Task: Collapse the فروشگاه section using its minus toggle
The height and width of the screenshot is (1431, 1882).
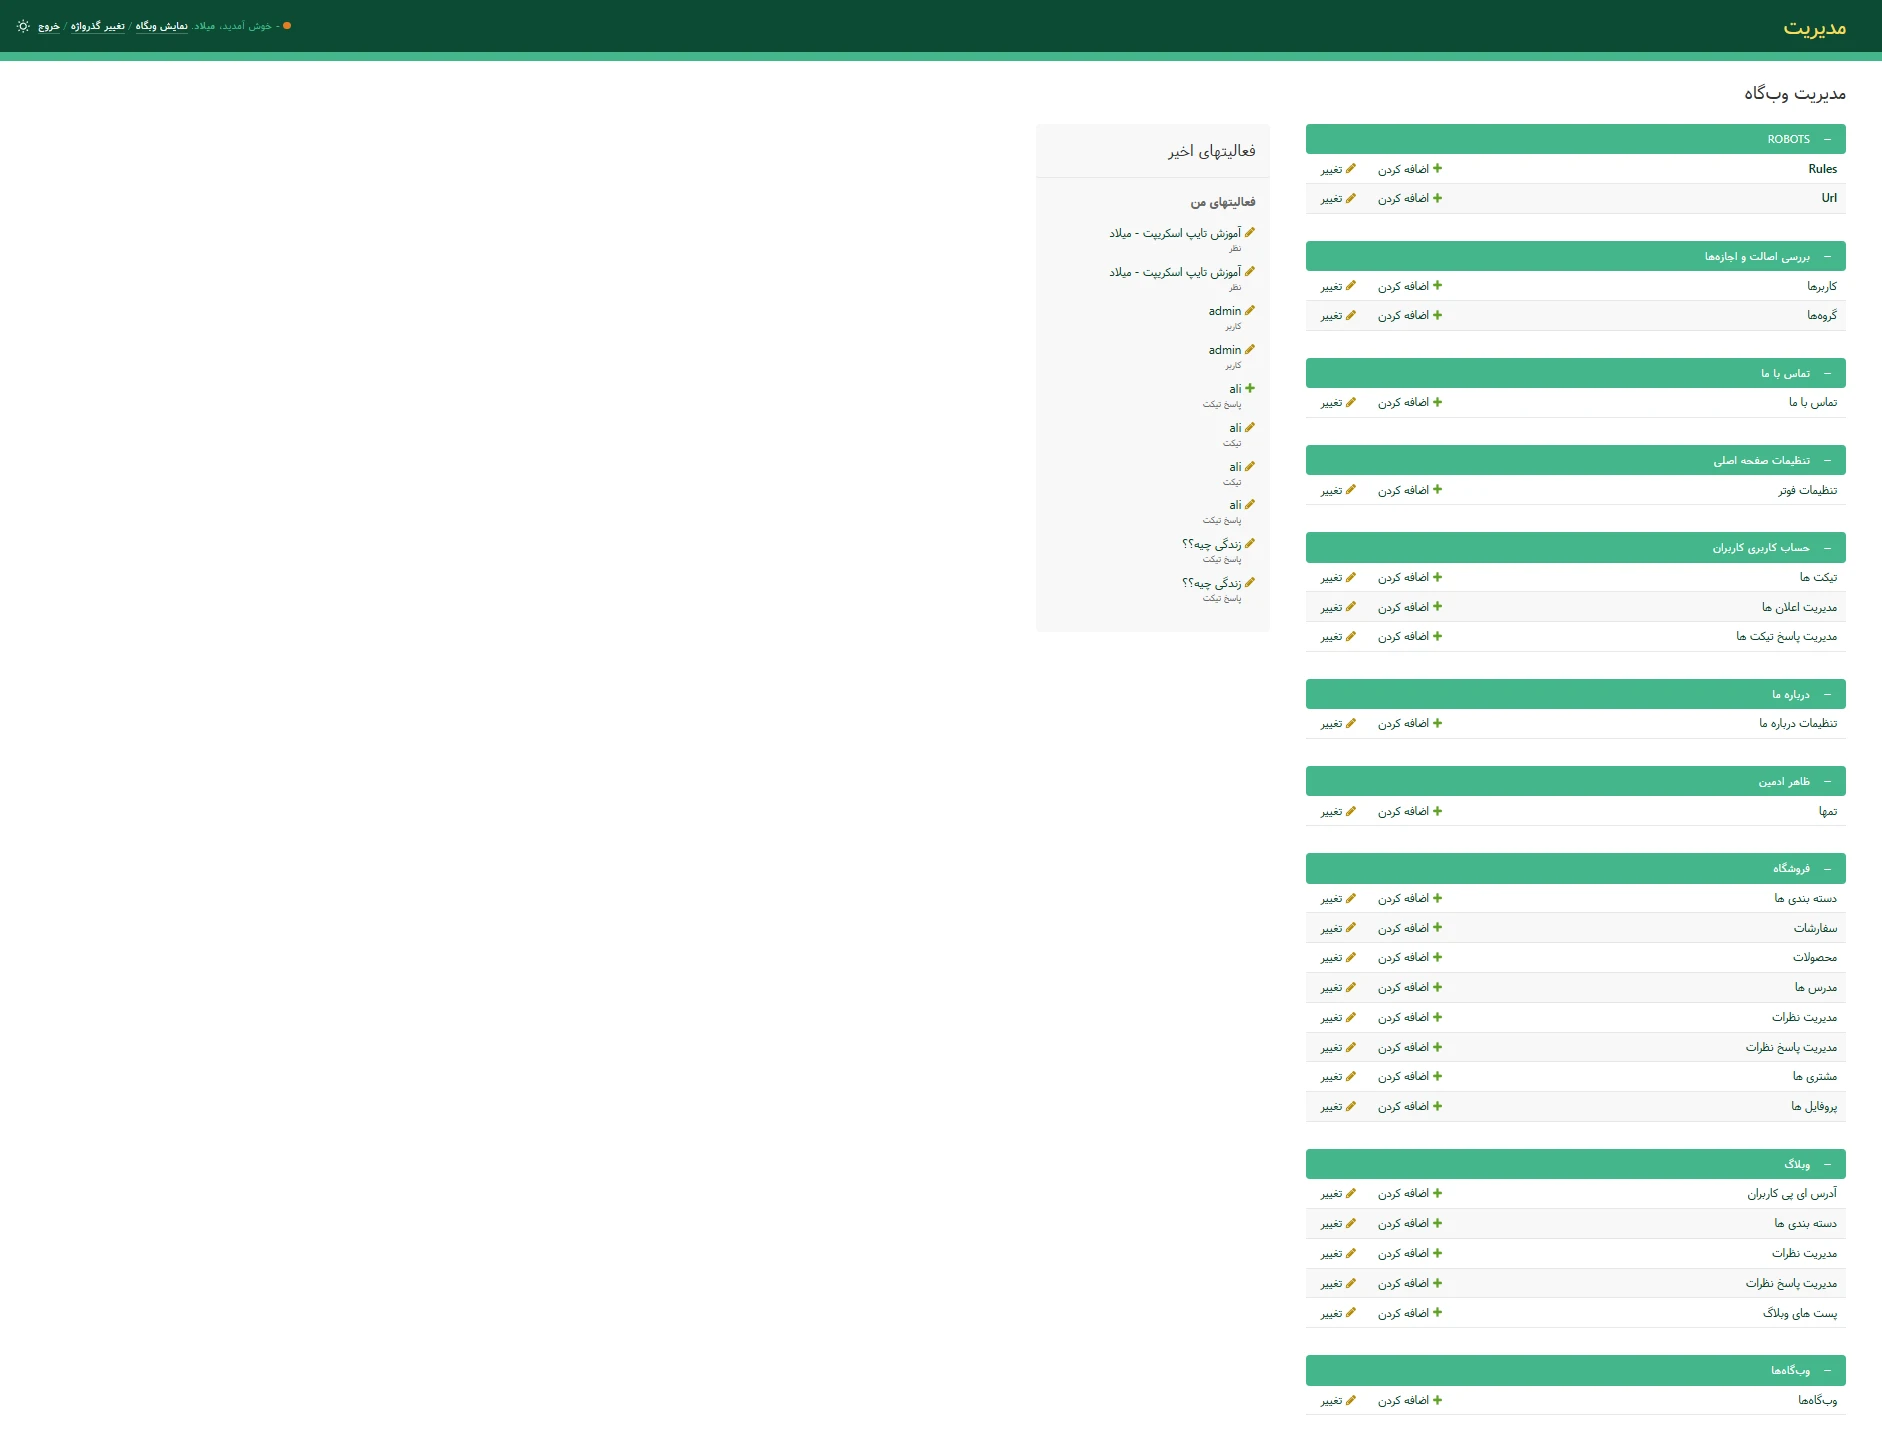Action: click(1827, 869)
